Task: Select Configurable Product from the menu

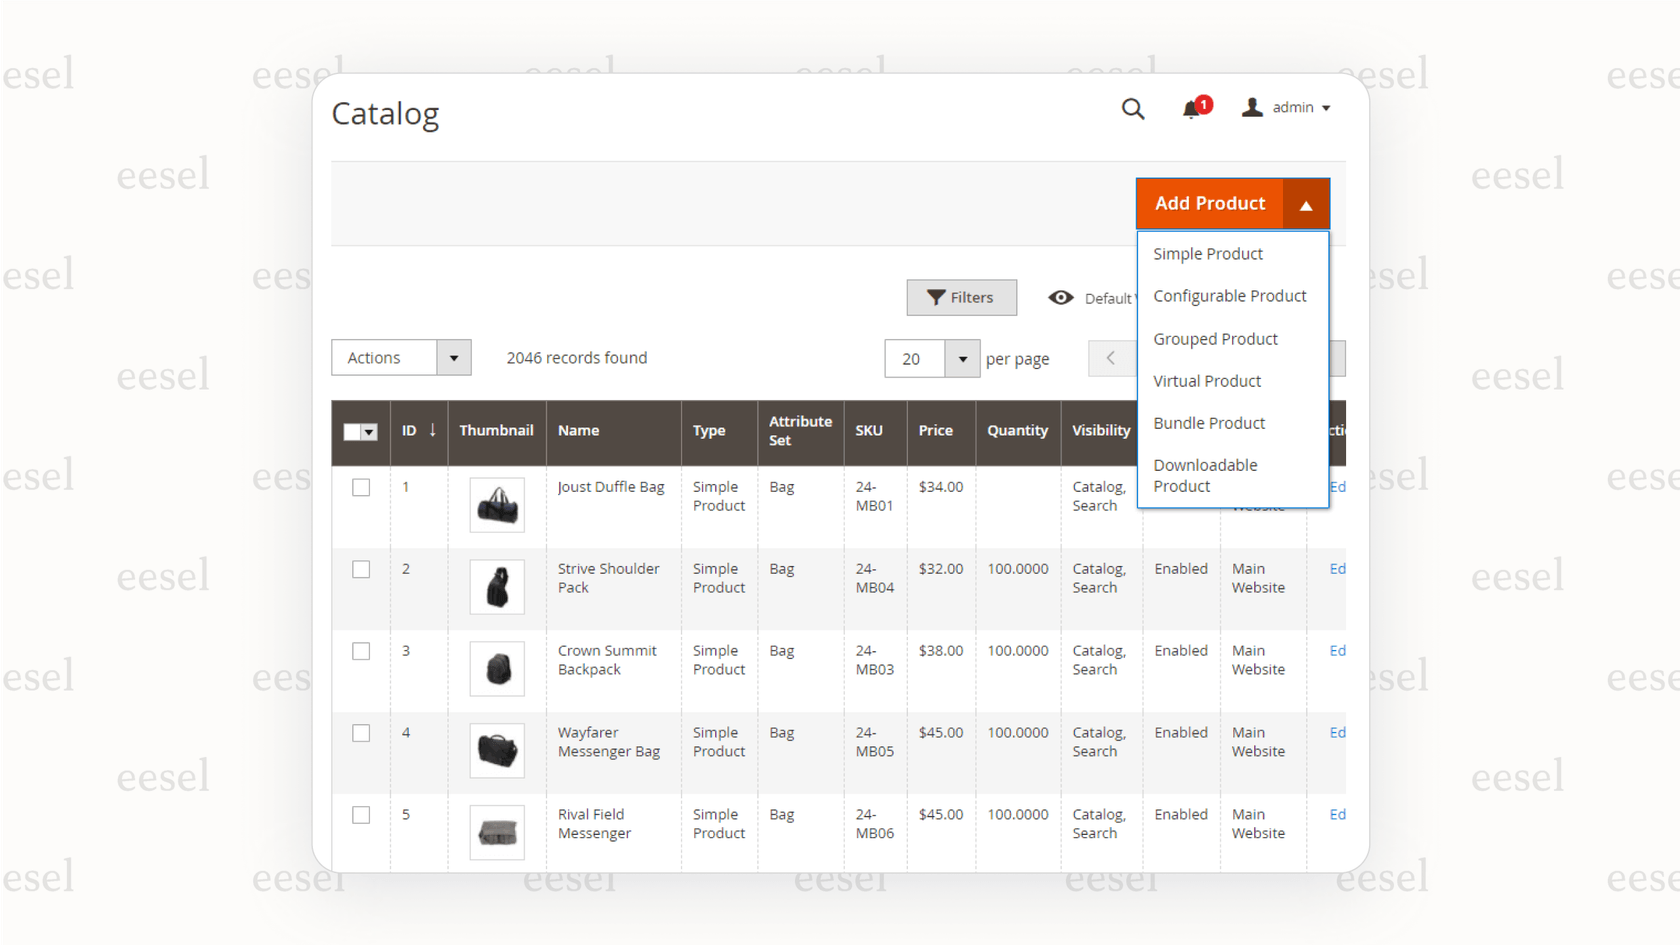Action: tap(1230, 295)
